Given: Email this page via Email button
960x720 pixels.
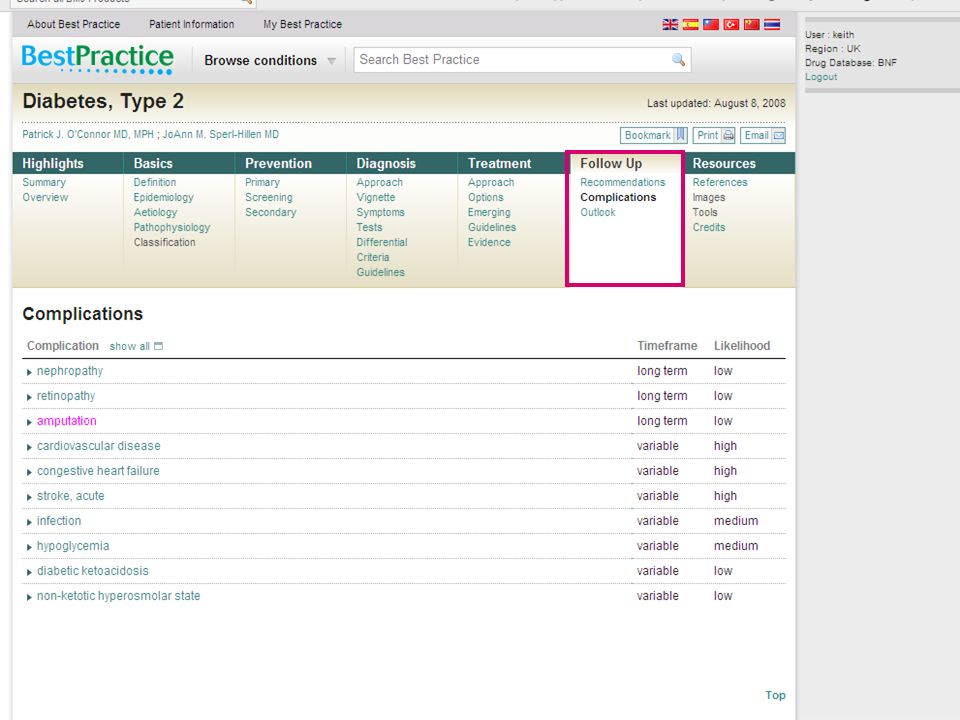Looking at the screenshot, I should point(763,135).
